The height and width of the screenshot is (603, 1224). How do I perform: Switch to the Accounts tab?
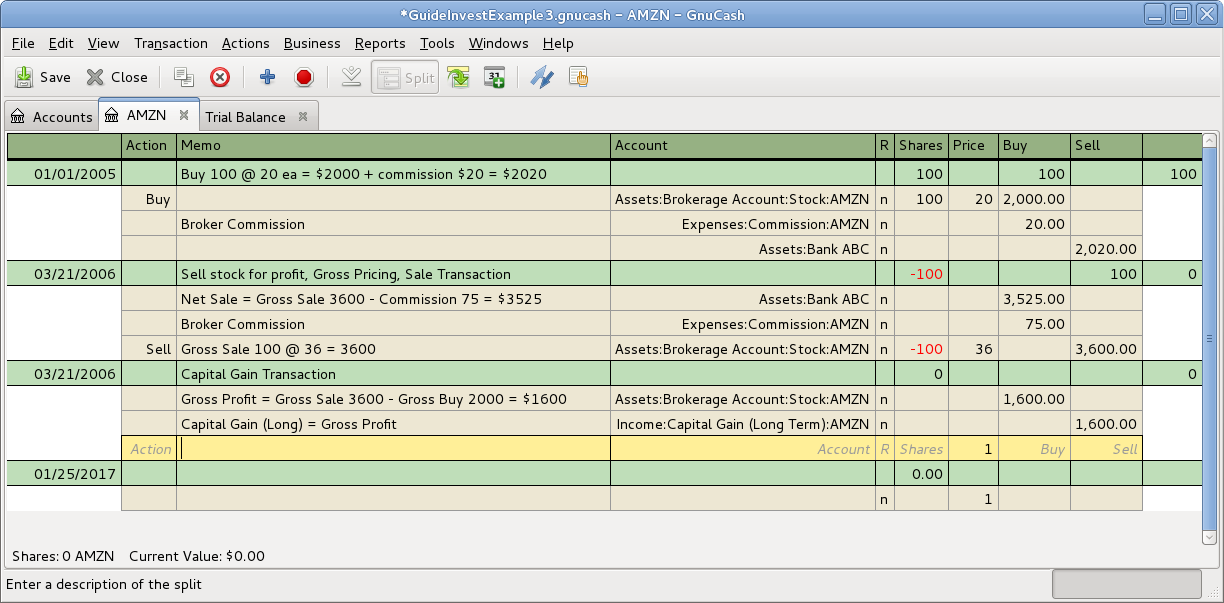point(51,117)
